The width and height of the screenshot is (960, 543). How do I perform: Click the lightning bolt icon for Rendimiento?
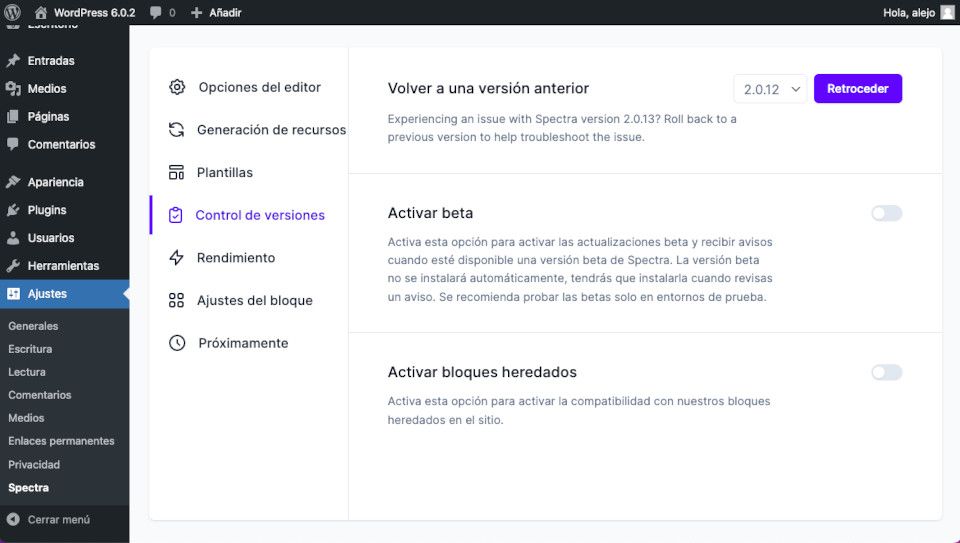coord(176,258)
